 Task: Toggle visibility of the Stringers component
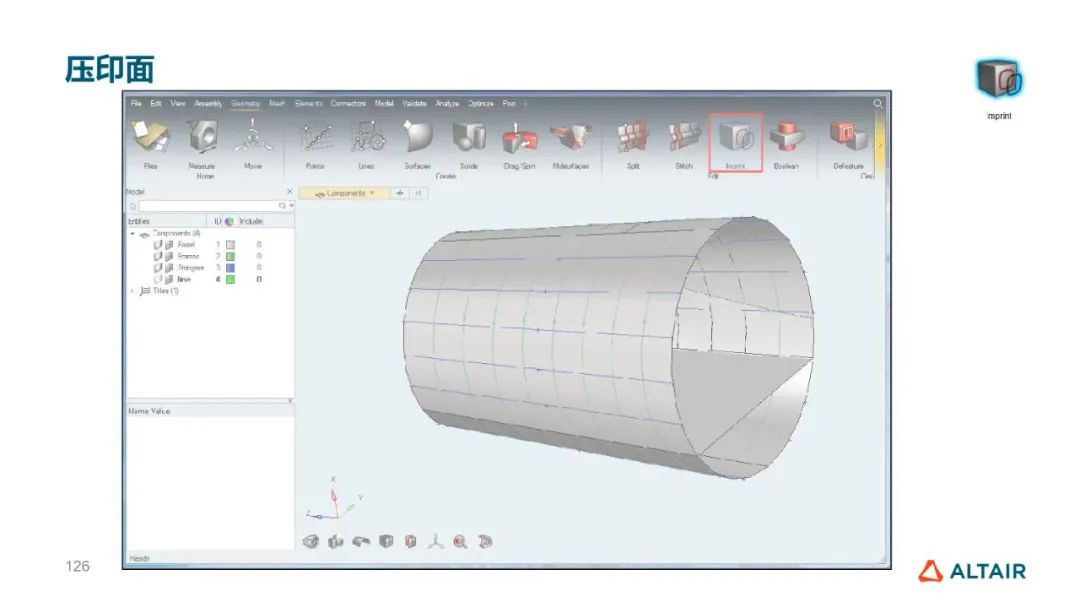pos(157,268)
